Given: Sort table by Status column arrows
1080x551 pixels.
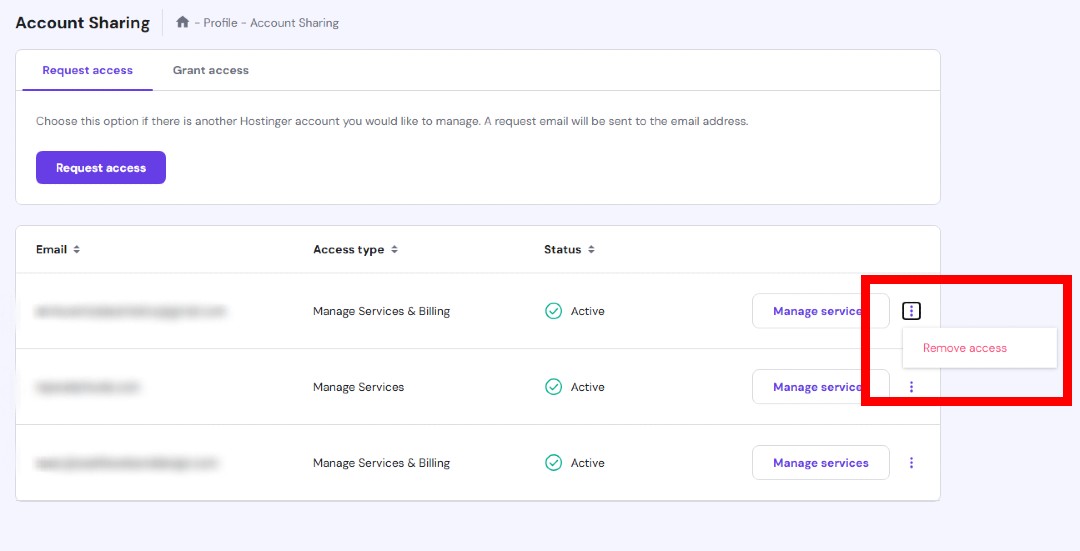Looking at the screenshot, I should [591, 249].
